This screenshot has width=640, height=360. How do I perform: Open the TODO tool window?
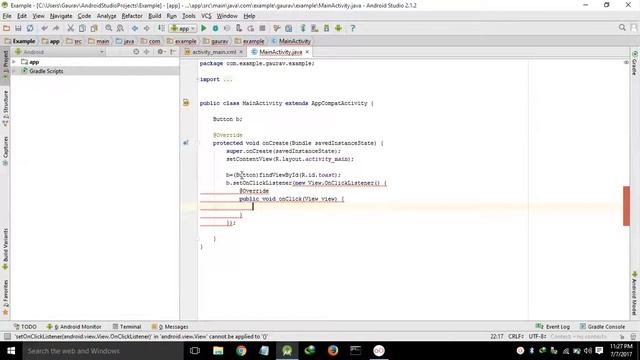click(x=25, y=327)
